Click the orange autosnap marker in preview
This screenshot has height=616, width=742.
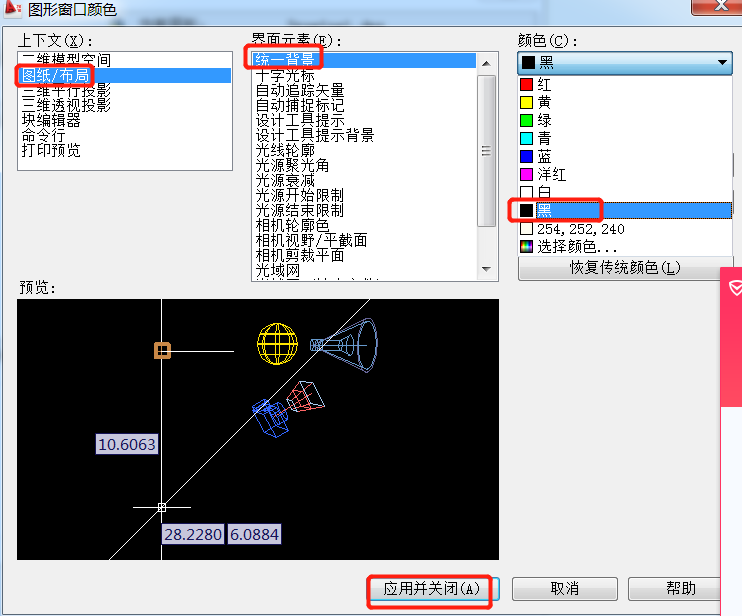(x=162, y=350)
